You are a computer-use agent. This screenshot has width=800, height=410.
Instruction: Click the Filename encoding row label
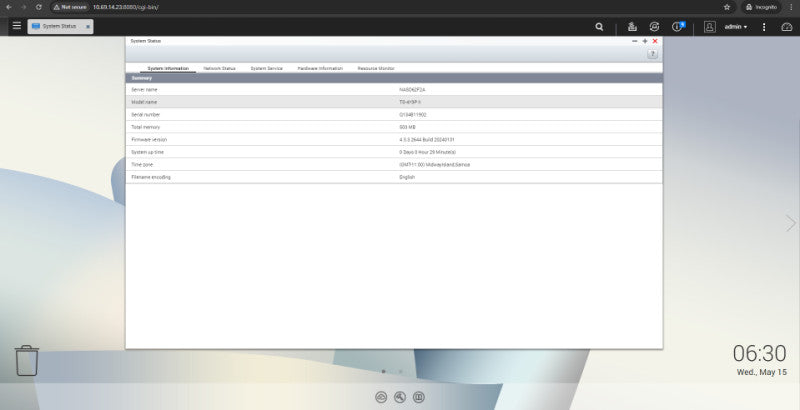pyautogui.click(x=151, y=177)
